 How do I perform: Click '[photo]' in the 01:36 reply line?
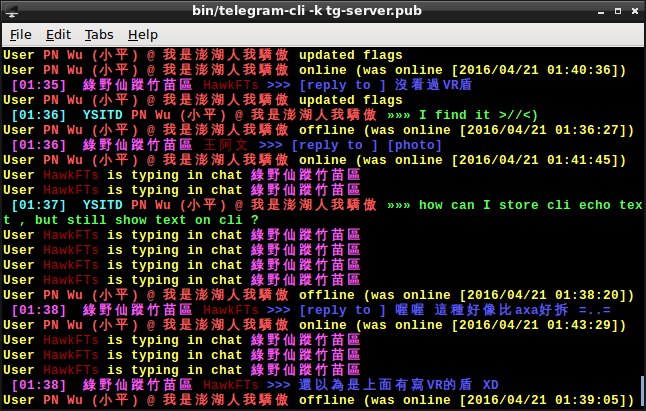coord(414,145)
